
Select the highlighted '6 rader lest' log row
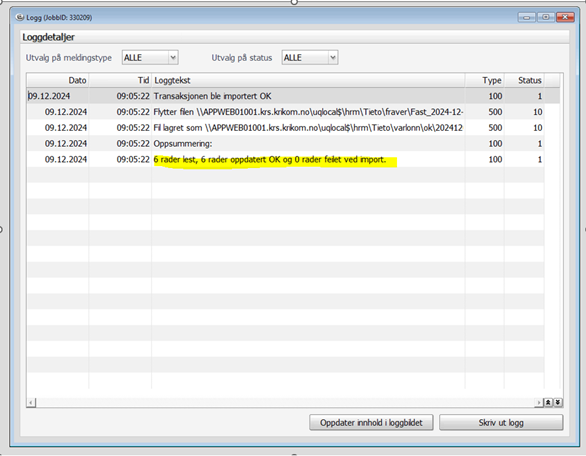[x=286, y=160]
